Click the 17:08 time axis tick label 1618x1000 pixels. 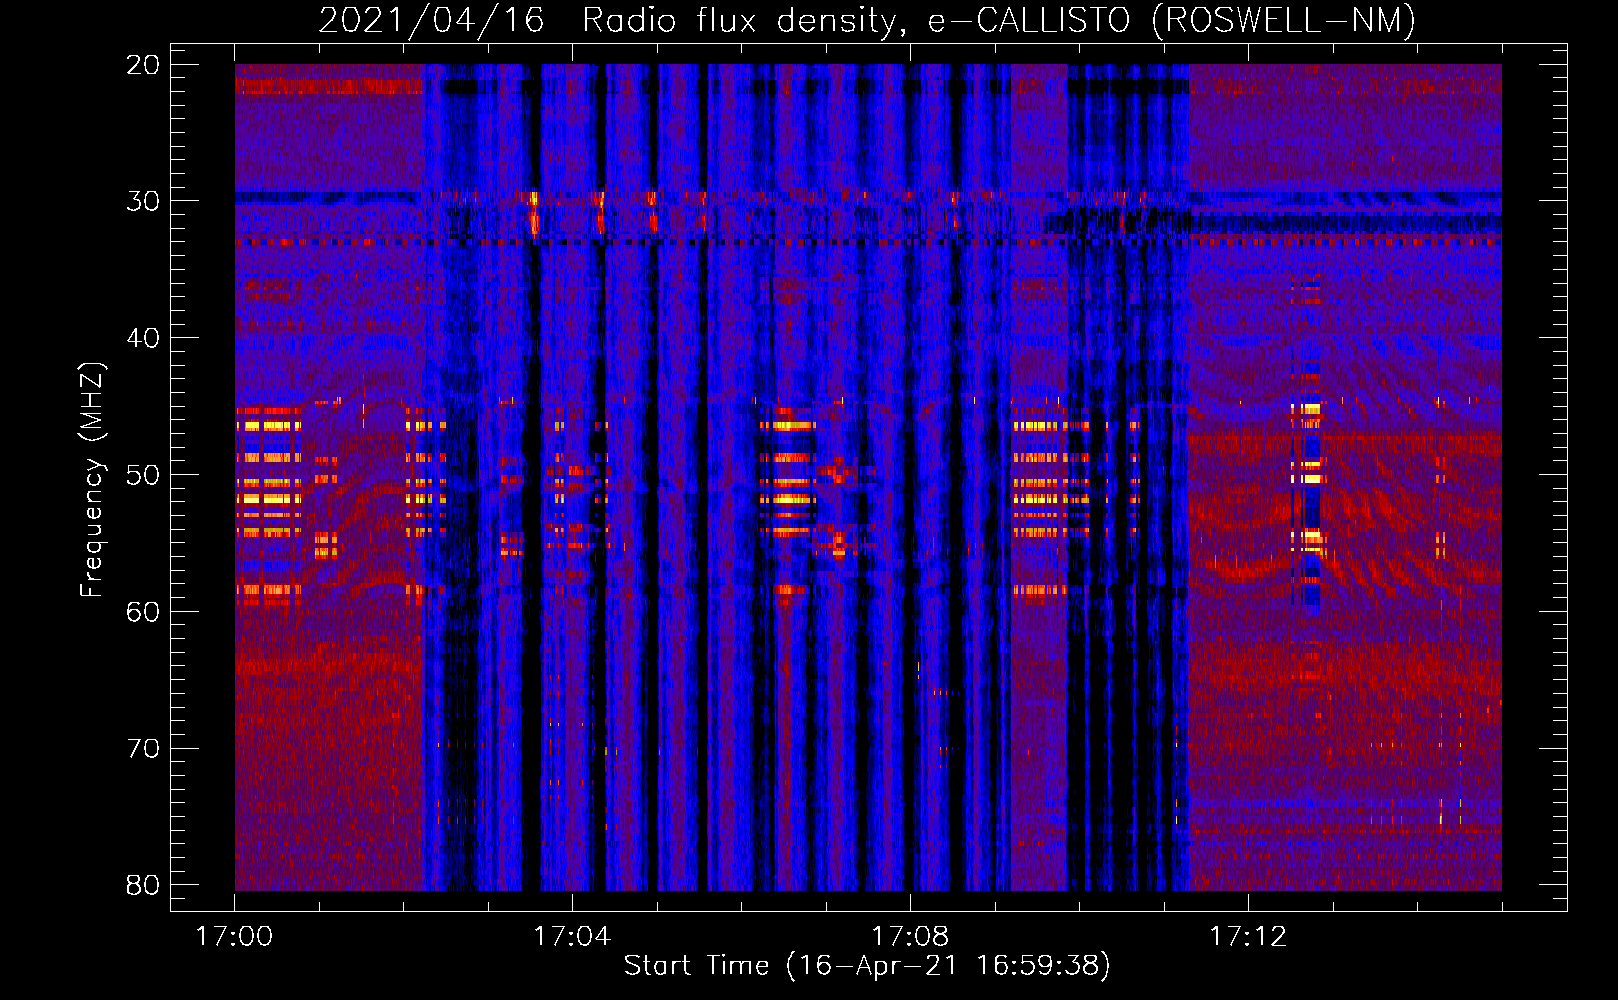click(x=910, y=936)
